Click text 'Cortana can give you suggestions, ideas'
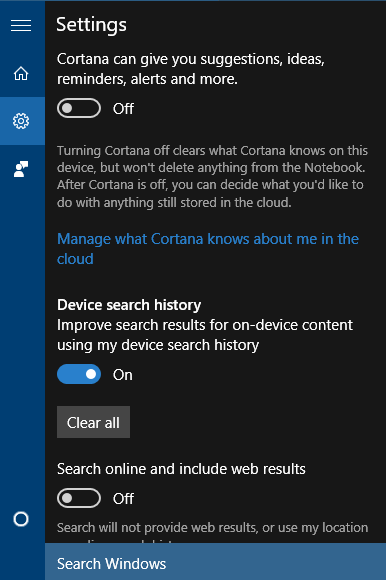386x580 pixels. [191, 59]
